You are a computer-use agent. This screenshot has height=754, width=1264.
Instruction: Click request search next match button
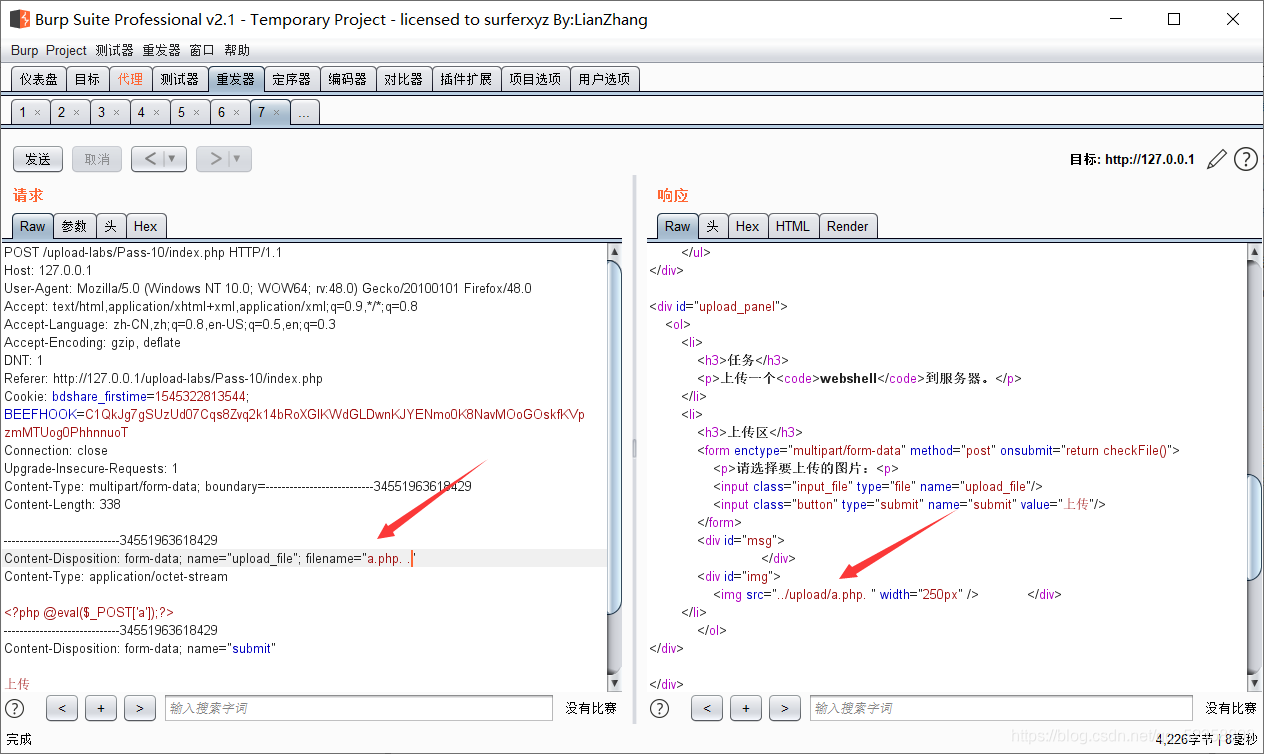[140, 708]
